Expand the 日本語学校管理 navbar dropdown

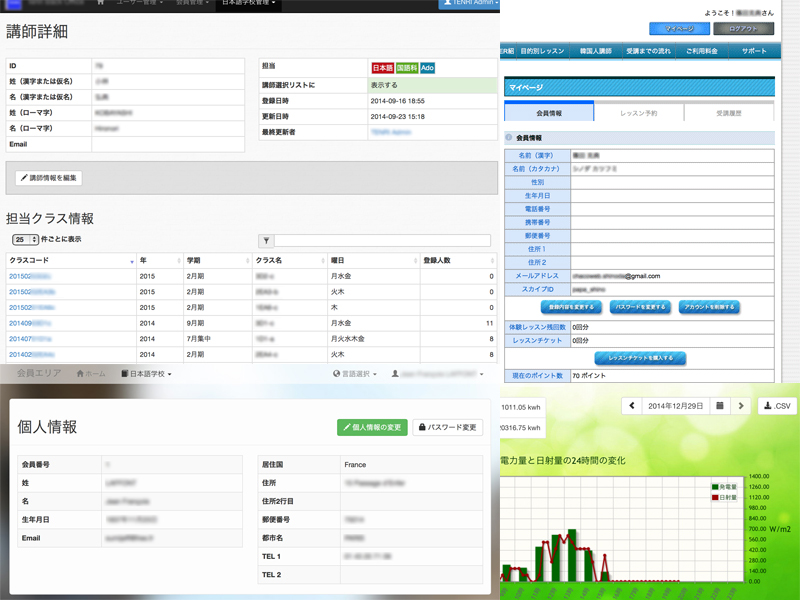pyautogui.click(x=248, y=4)
